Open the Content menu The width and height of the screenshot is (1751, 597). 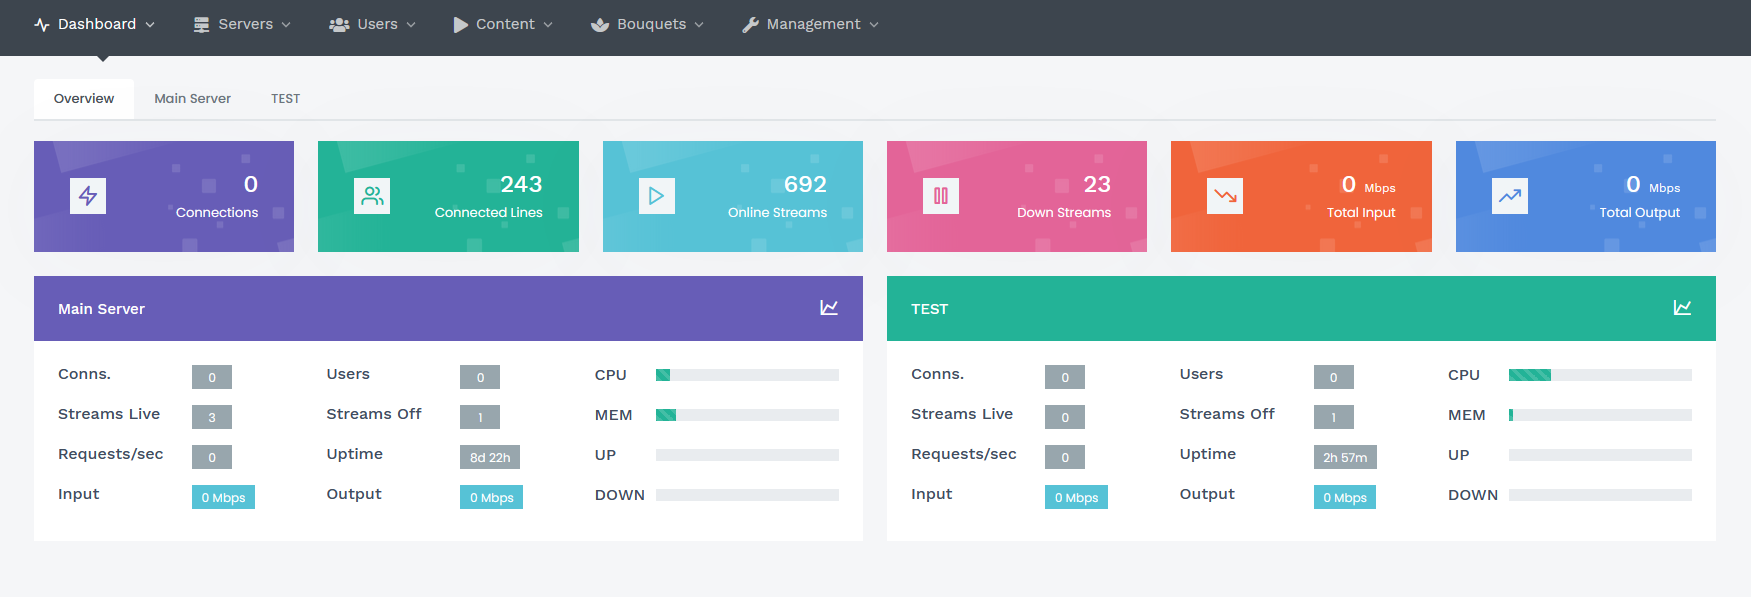coord(503,24)
